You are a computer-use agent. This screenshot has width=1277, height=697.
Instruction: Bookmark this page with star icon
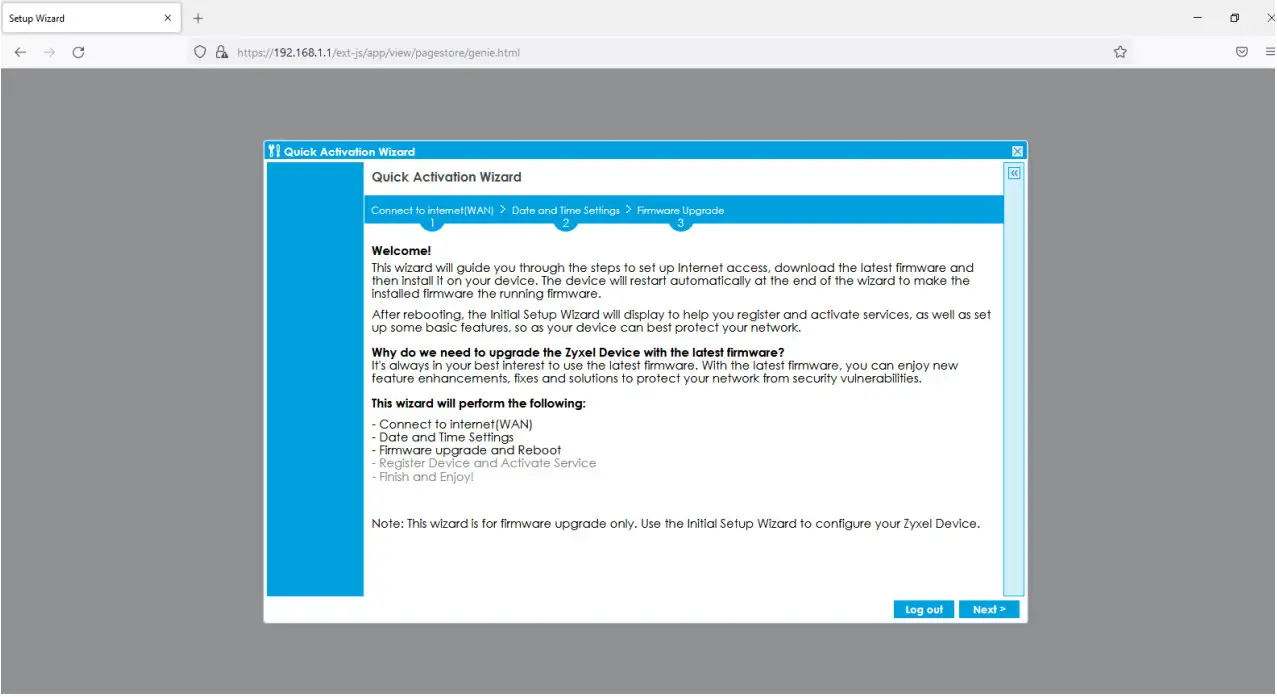pyautogui.click(x=1120, y=52)
